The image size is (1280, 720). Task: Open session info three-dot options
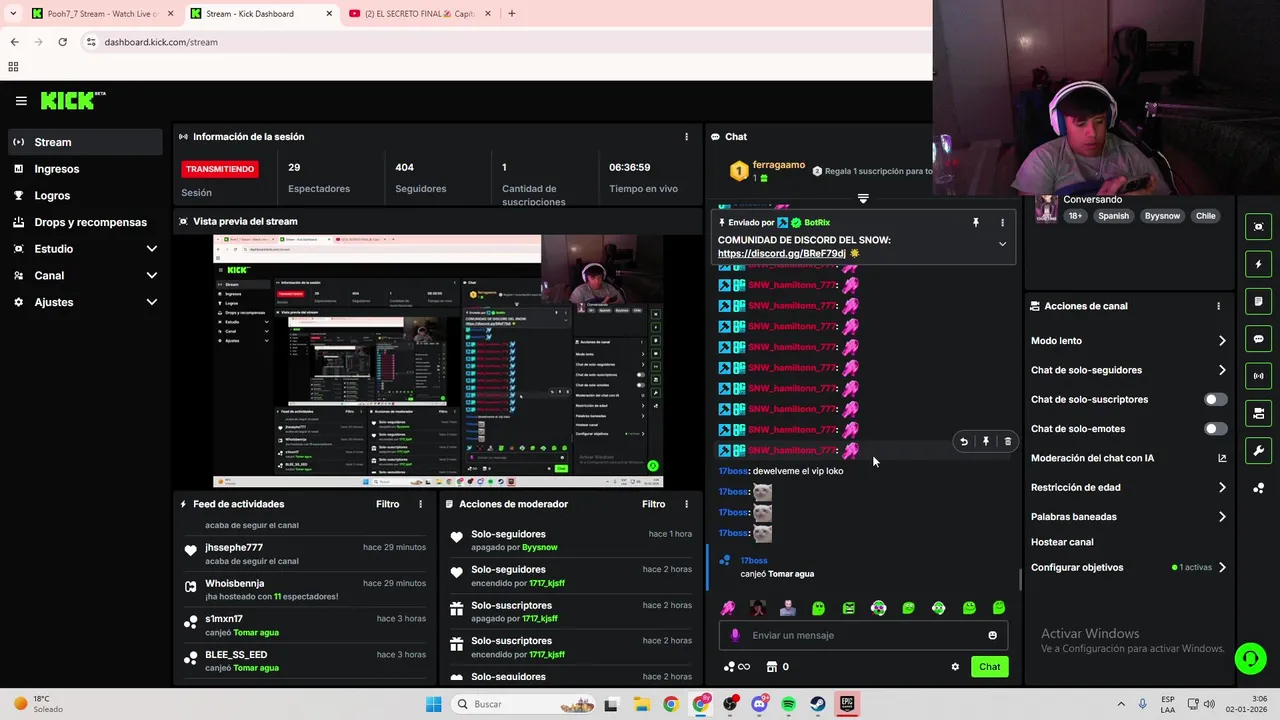tap(686, 137)
